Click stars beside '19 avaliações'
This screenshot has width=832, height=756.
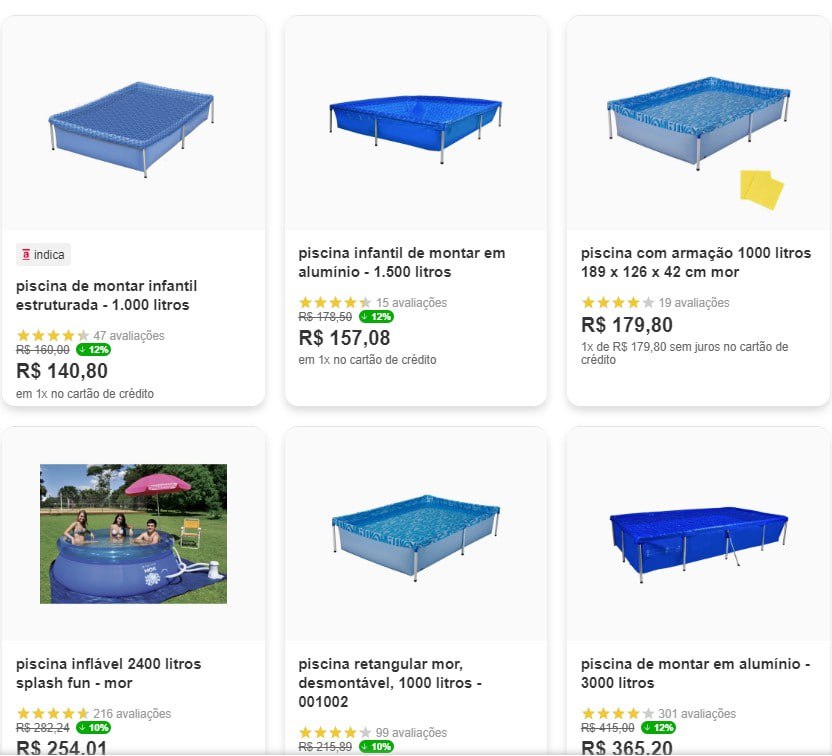[x=617, y=303]
